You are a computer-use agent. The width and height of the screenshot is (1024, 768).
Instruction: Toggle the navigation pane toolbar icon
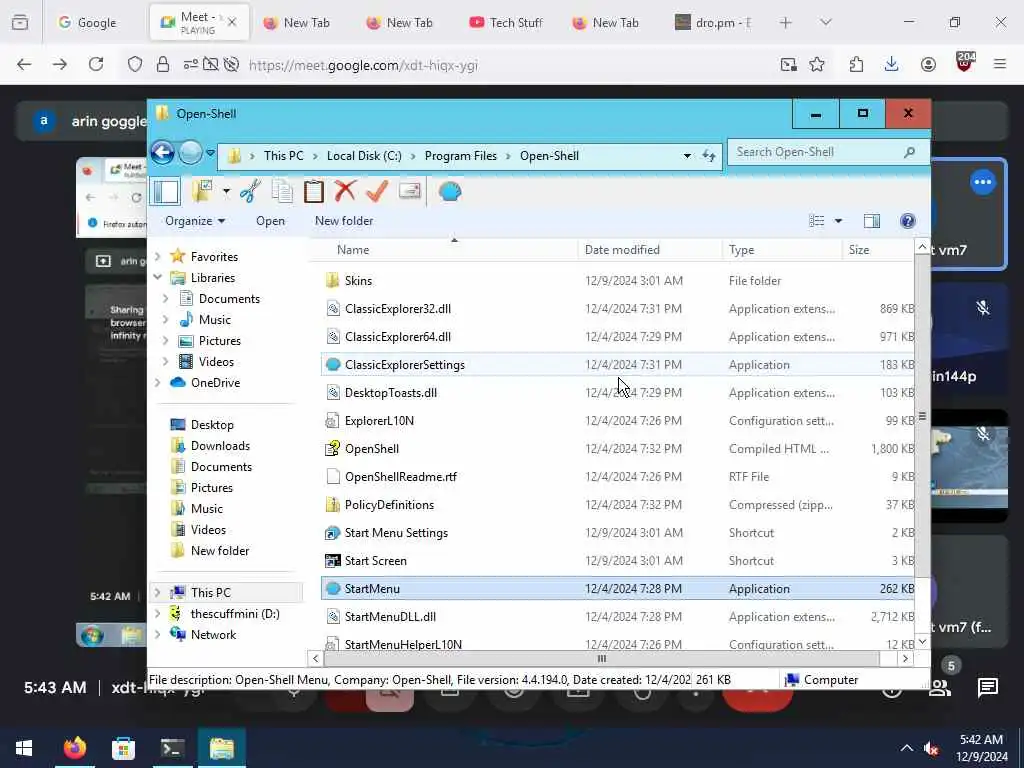point(165,192)
